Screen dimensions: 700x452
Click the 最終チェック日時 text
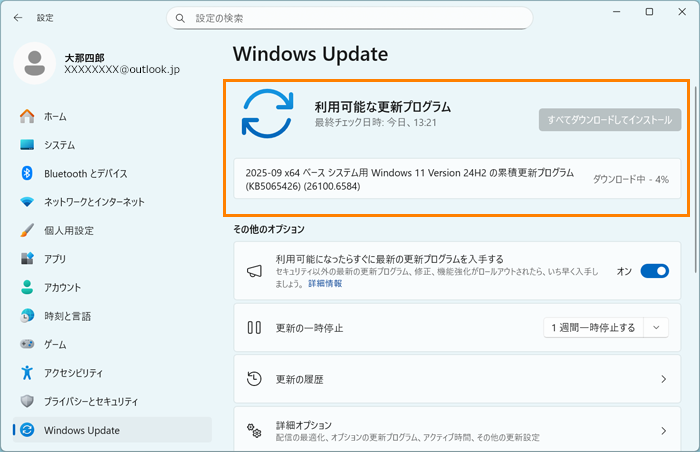pos(375,122)
